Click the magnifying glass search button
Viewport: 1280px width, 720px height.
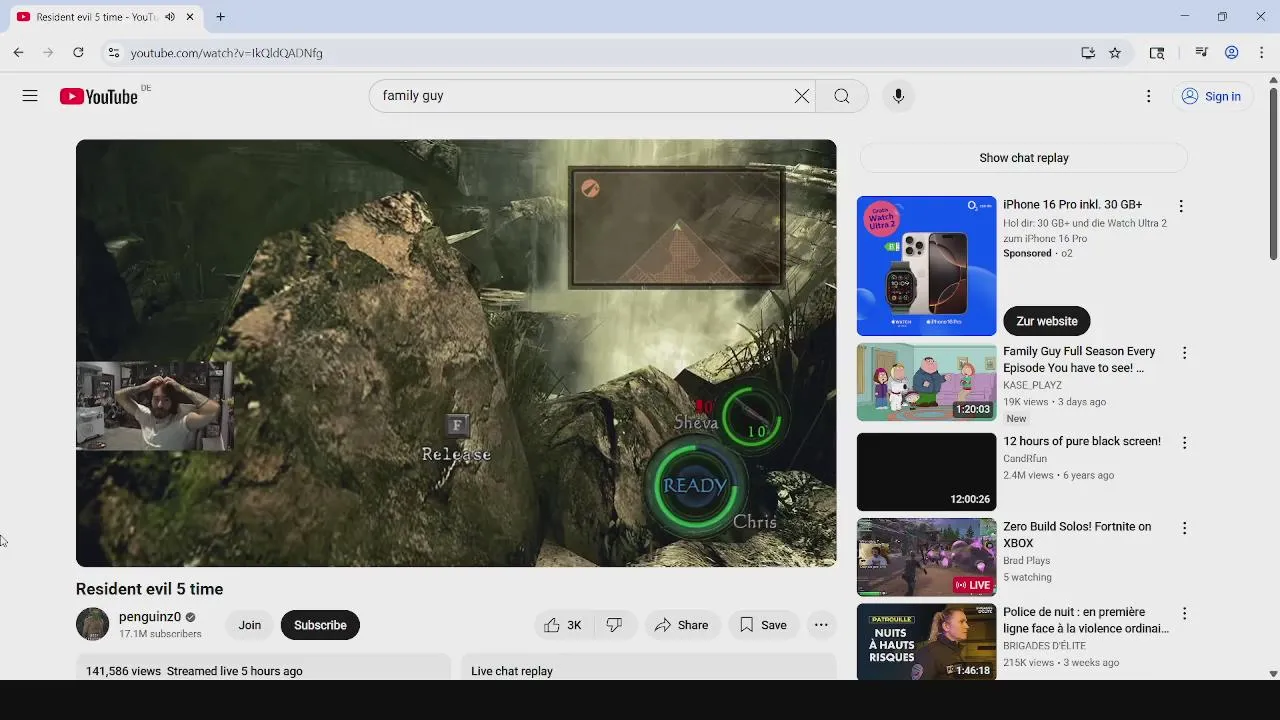click(842, 96)
